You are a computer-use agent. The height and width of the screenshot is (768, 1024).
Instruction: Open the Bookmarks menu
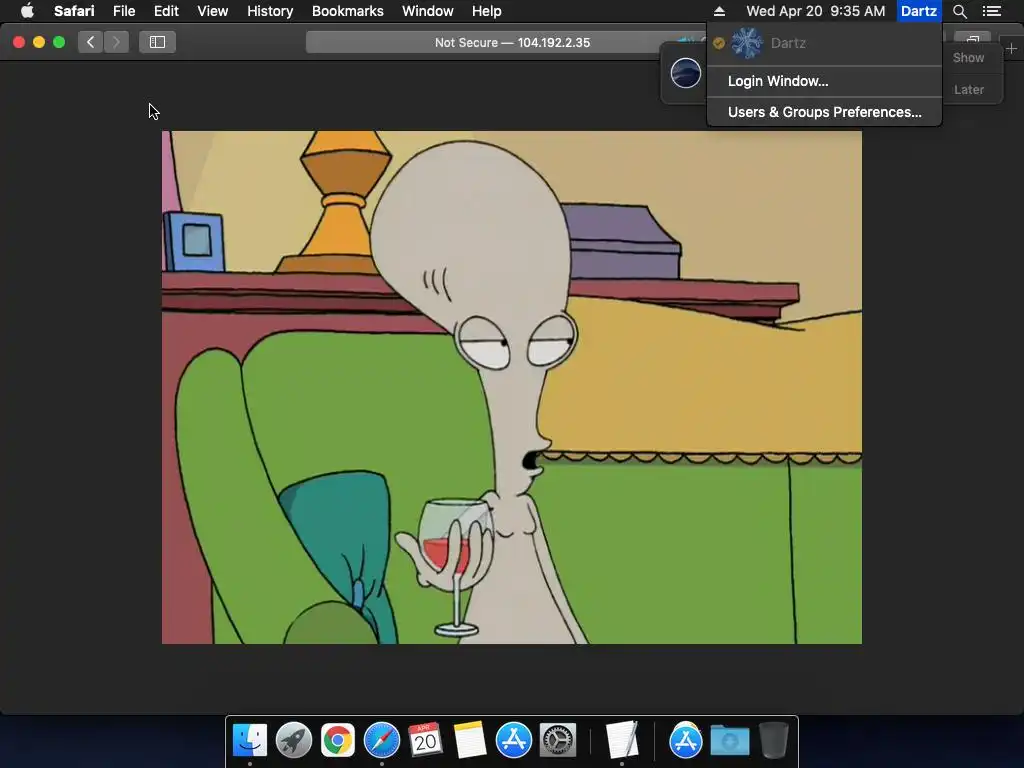347,11
